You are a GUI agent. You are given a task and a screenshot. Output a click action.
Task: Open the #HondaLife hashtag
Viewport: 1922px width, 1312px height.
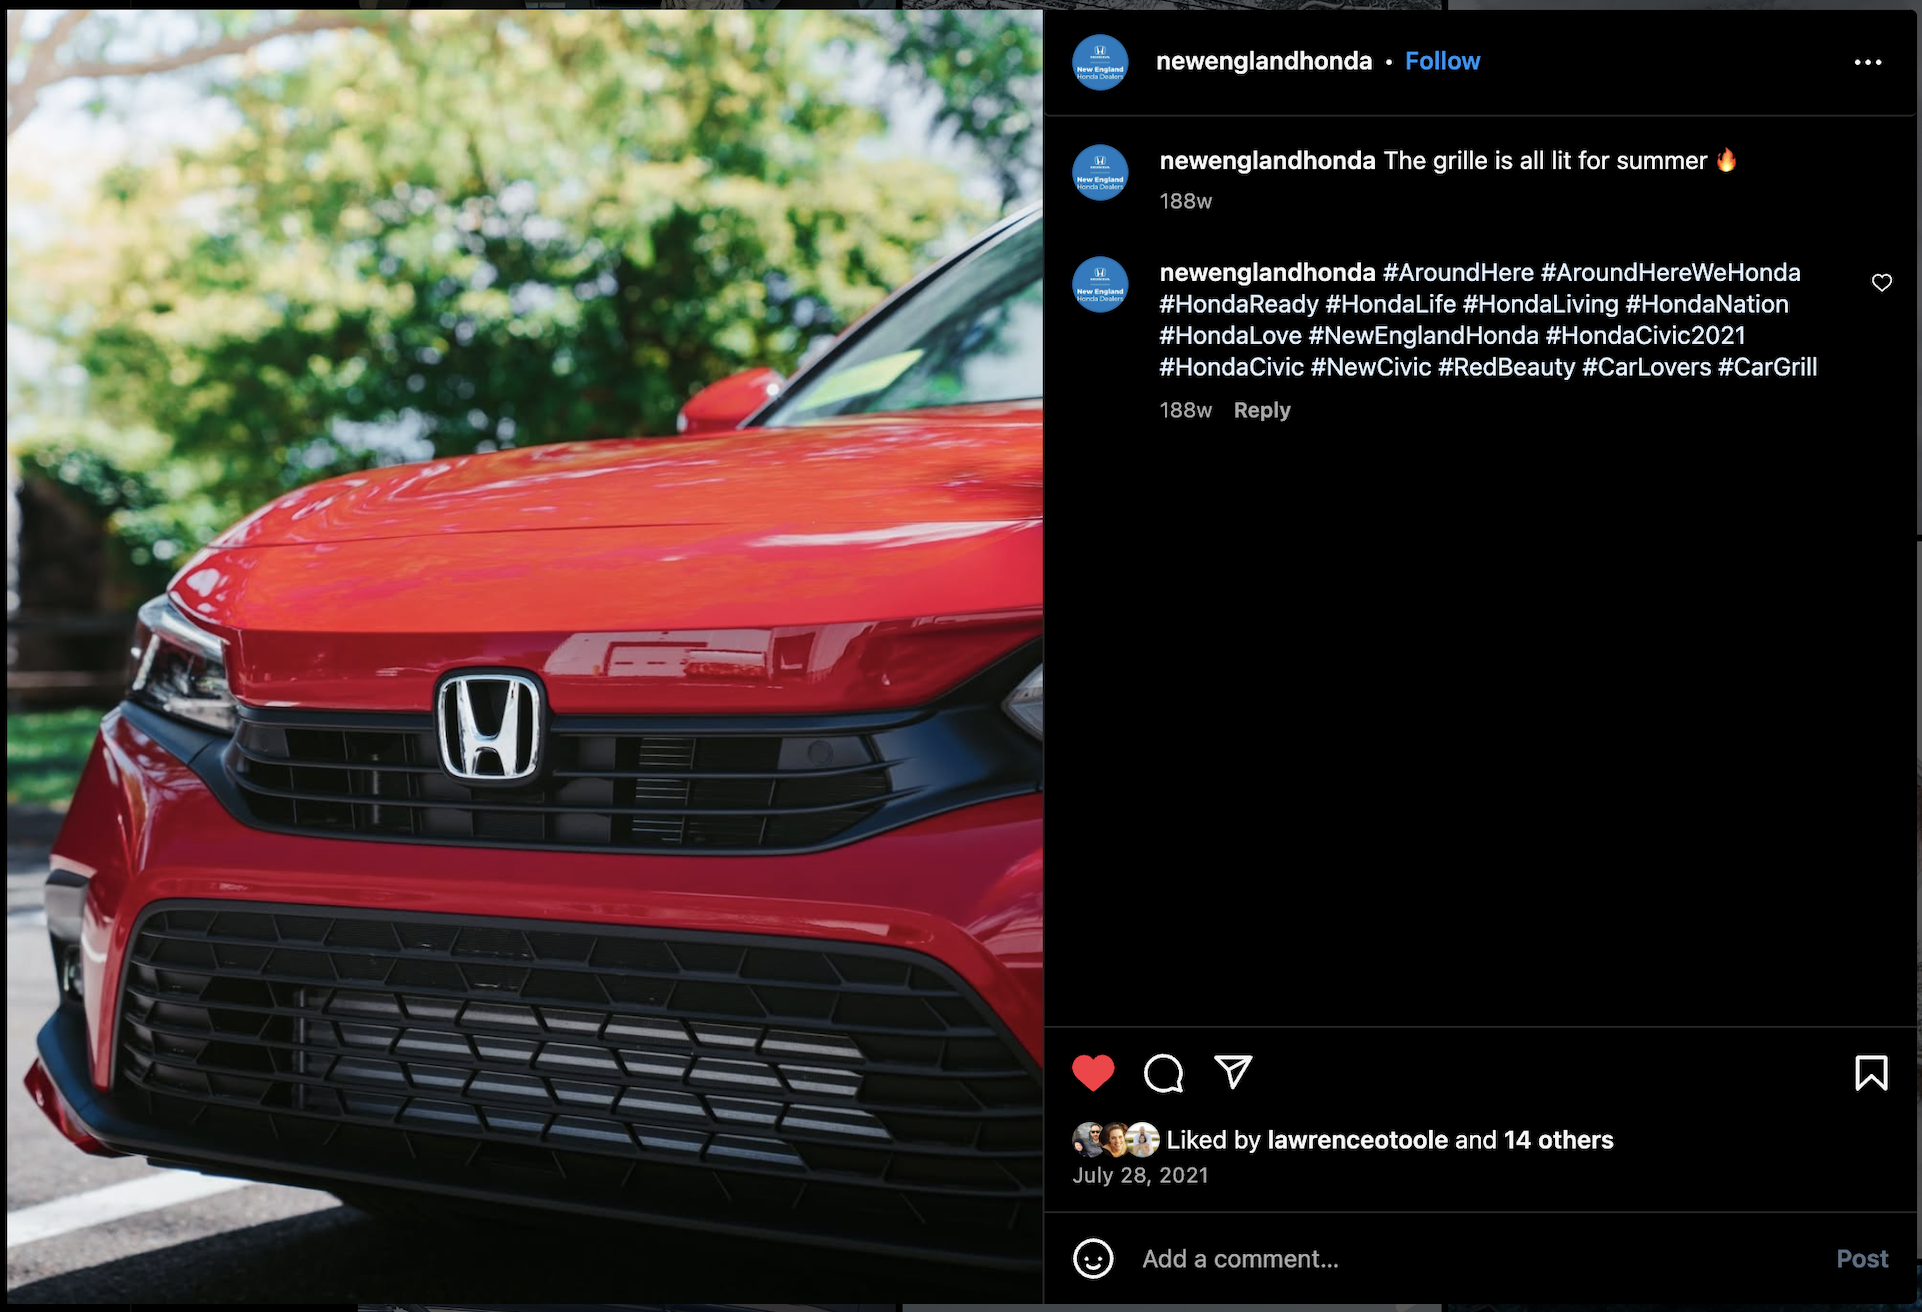[1390, 304]
